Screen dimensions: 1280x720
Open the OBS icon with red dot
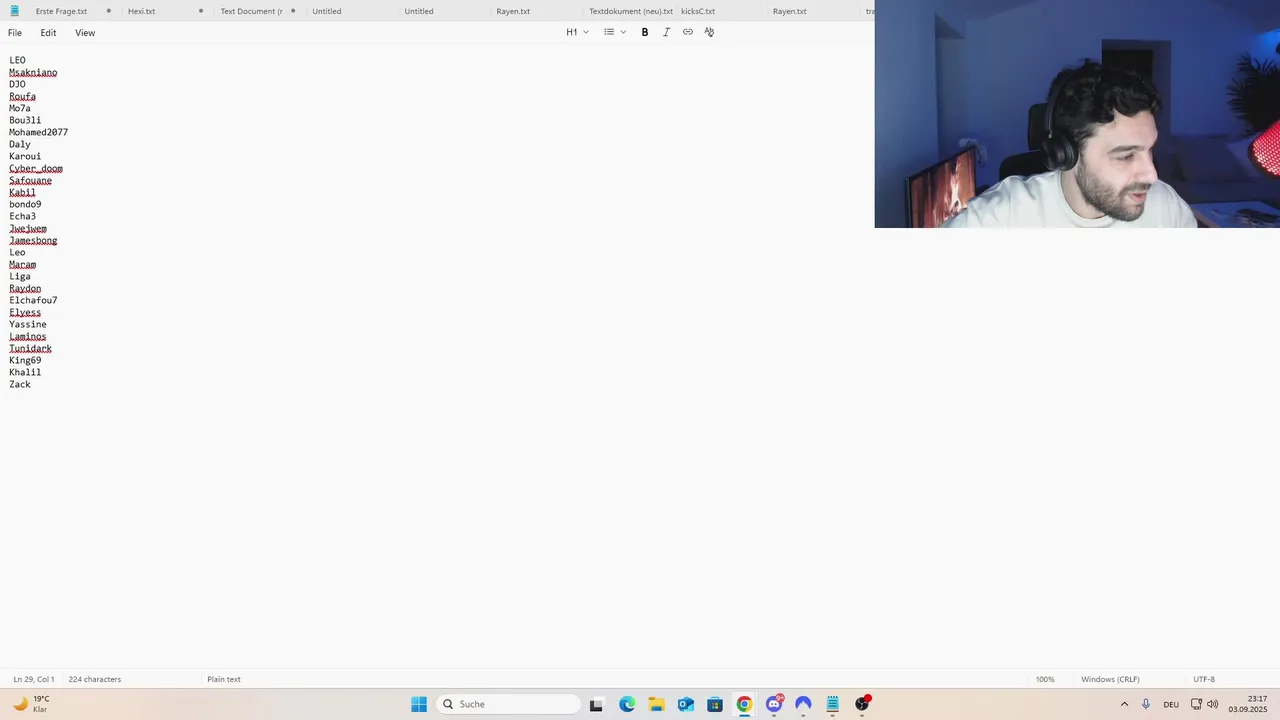click(x=862, y=704)
